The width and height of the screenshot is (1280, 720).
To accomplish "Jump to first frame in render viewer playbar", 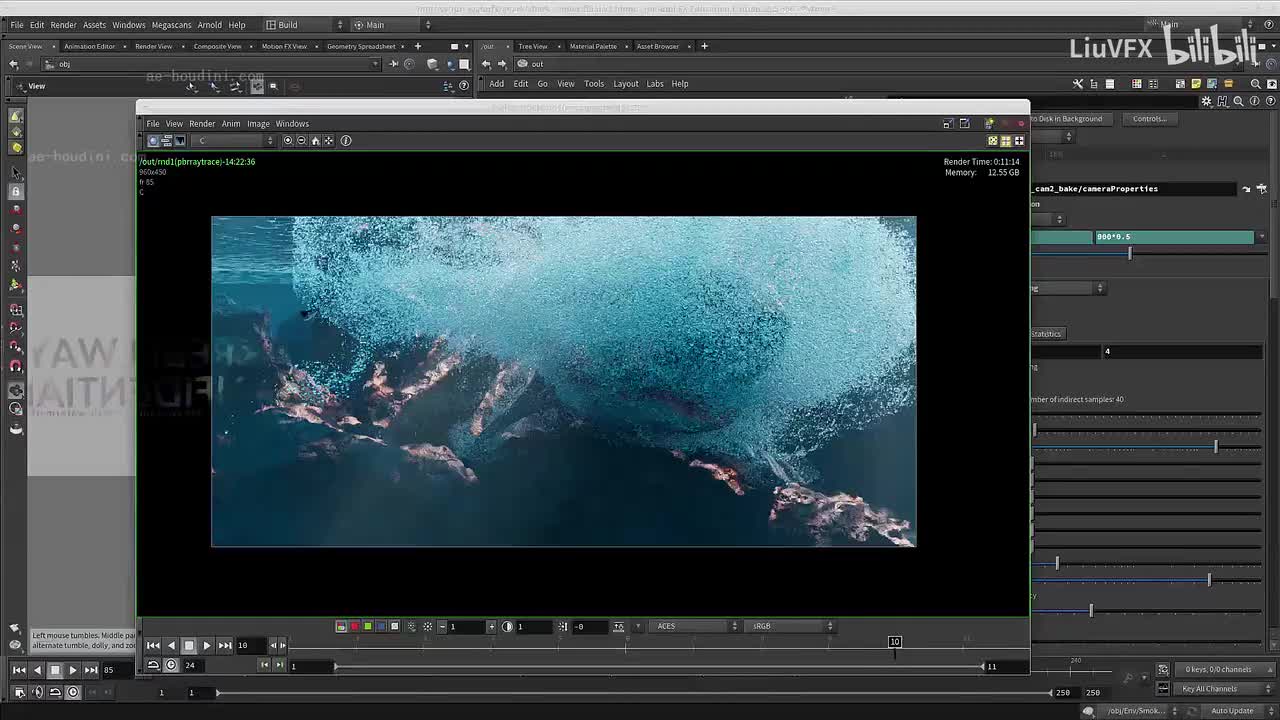I will pos(153,645).
